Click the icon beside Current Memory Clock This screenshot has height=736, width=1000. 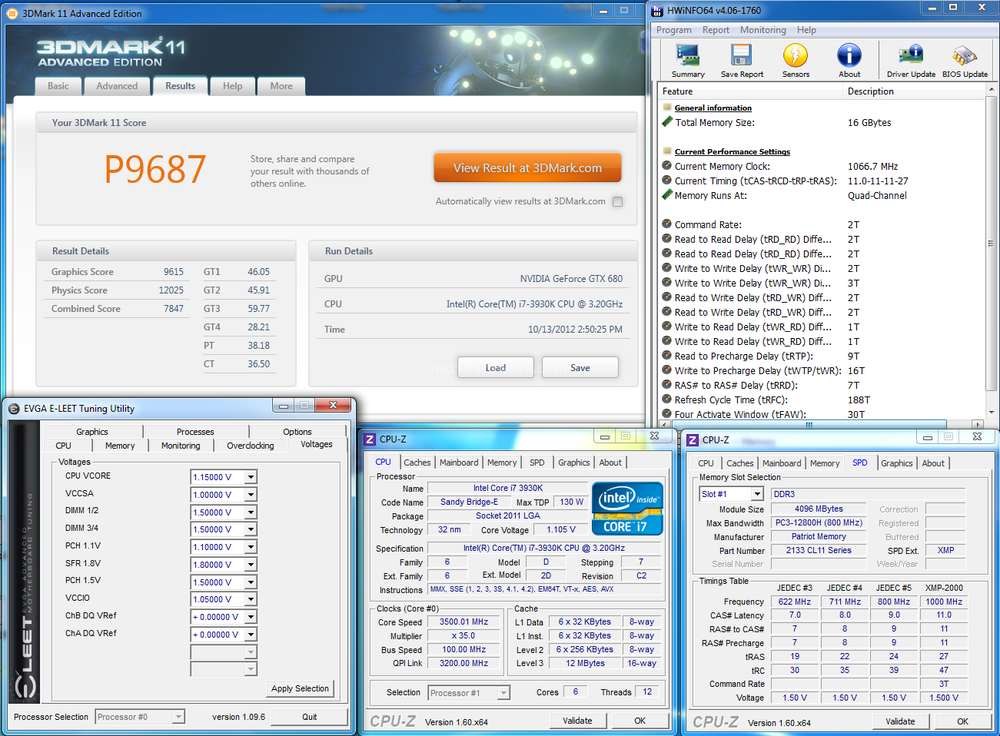[x=667, y=166]
